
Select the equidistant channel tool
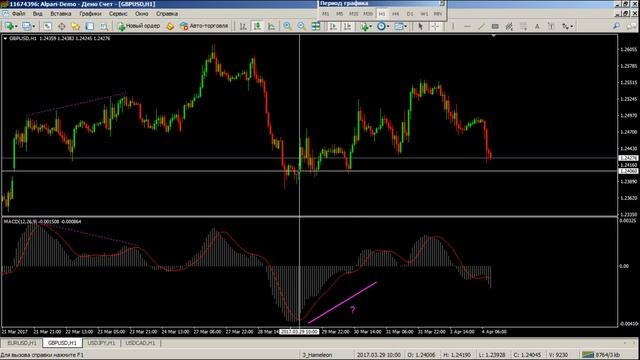(x=509, y=26)
